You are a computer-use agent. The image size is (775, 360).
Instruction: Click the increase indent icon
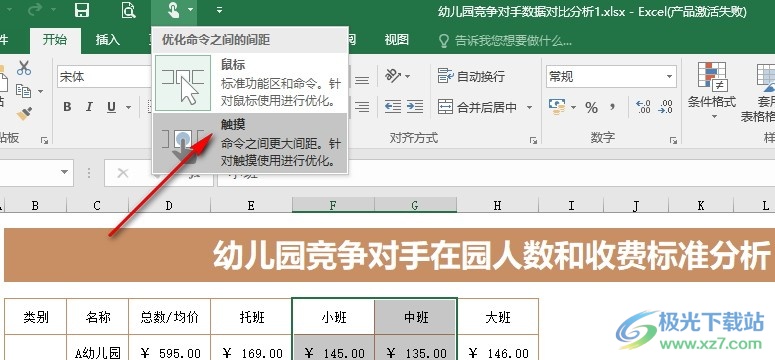coord(415,107)
